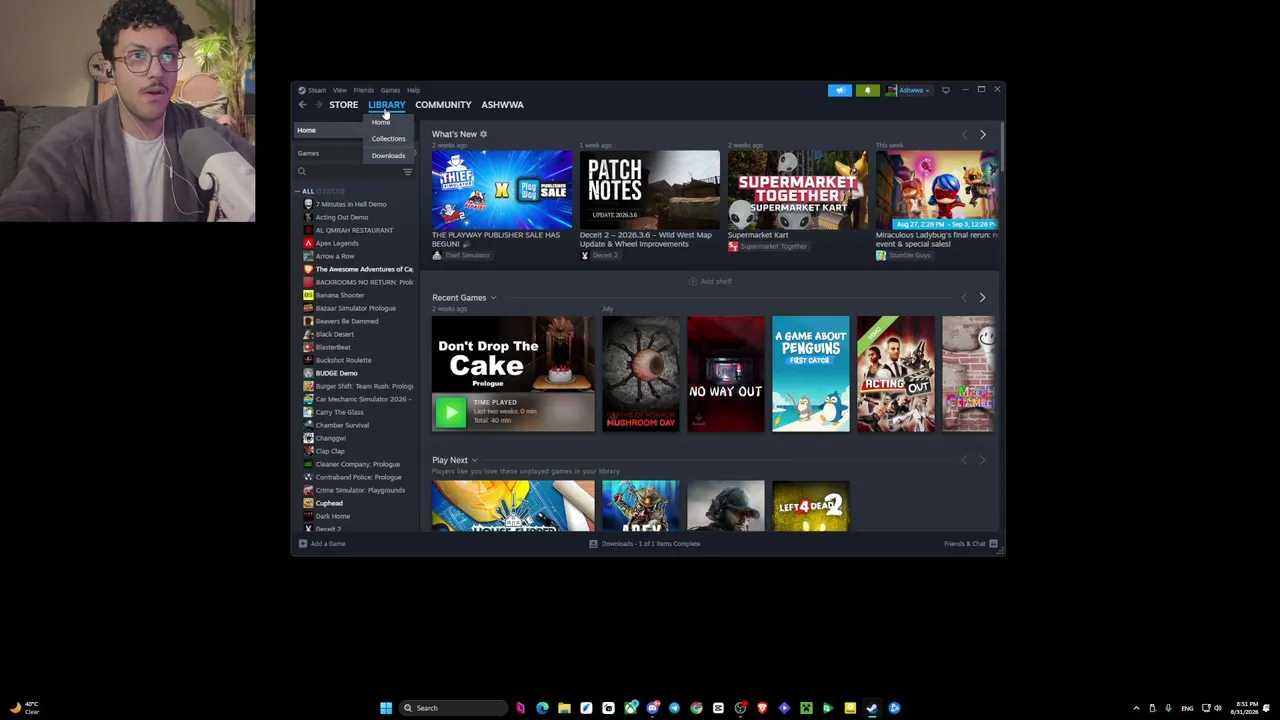Open the Steam menu
Image resolution: width=1280 pixels, height=720 pixels.
(316, 90)
